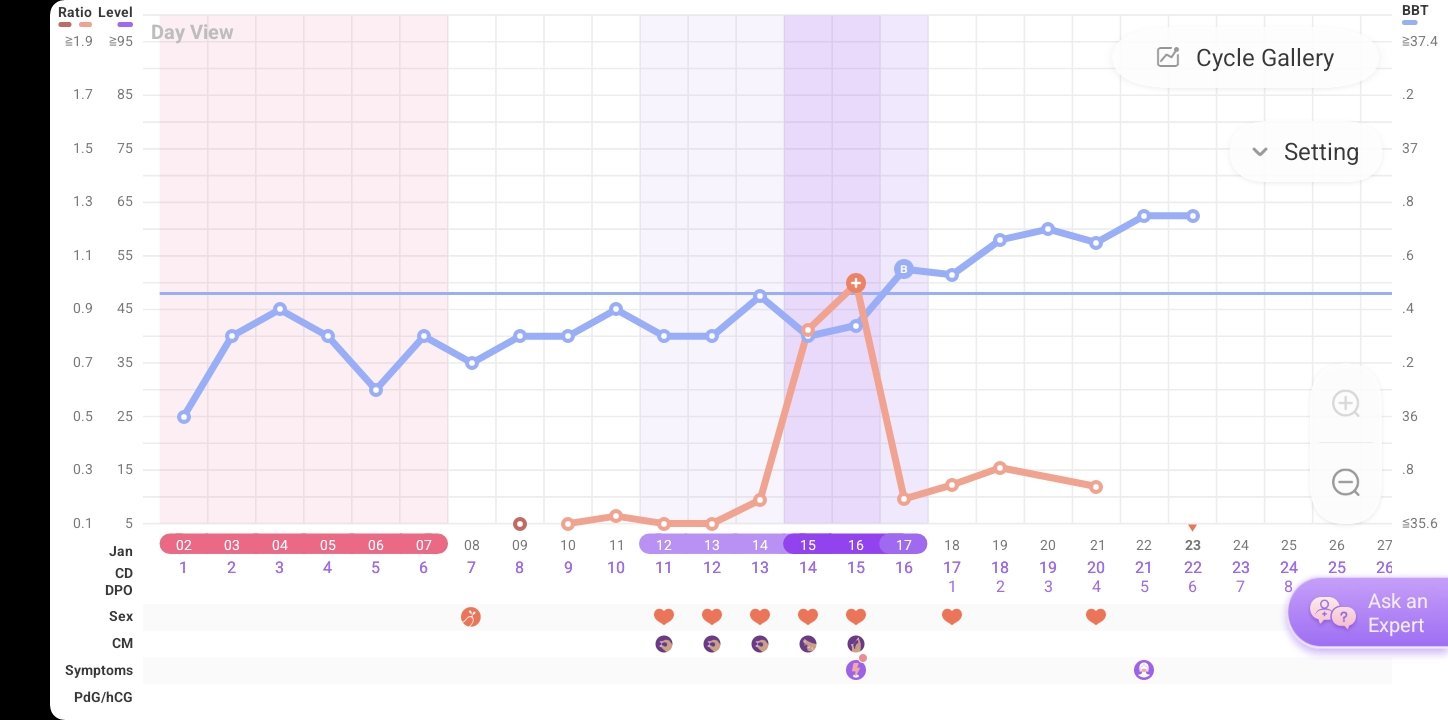Tap the heart icon under Jan 21
1448x720 pixels.
[x=1095, y=617]
